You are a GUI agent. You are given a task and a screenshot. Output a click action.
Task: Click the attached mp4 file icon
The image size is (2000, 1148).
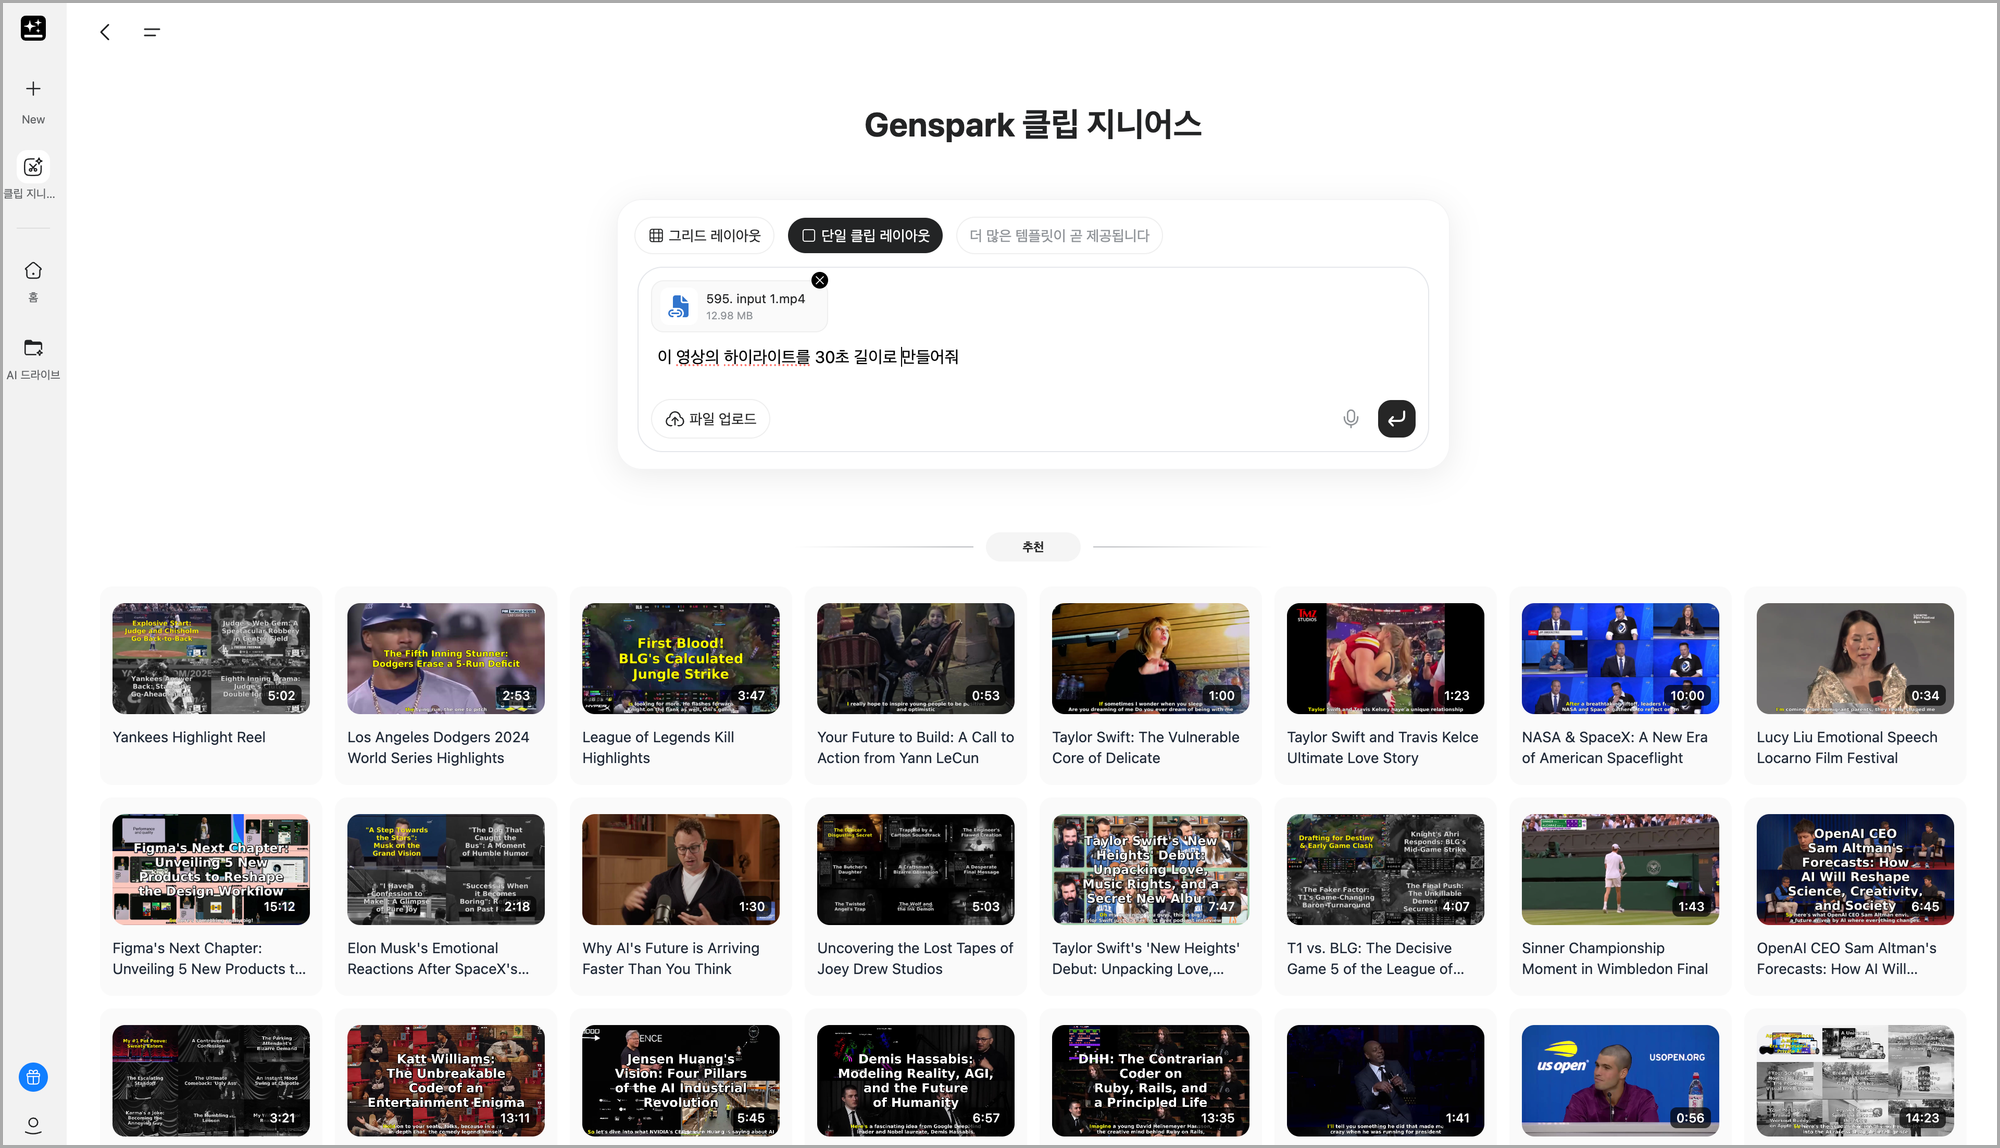[679, 306]
